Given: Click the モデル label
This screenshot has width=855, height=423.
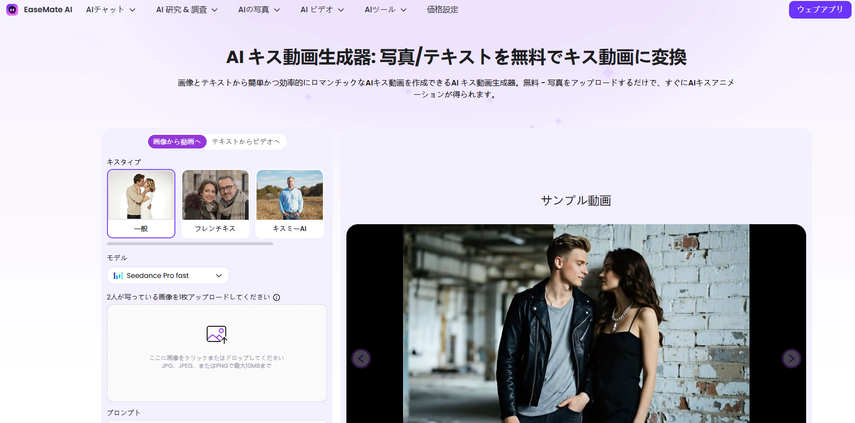Looking at the screenshot, I should 117,258.
